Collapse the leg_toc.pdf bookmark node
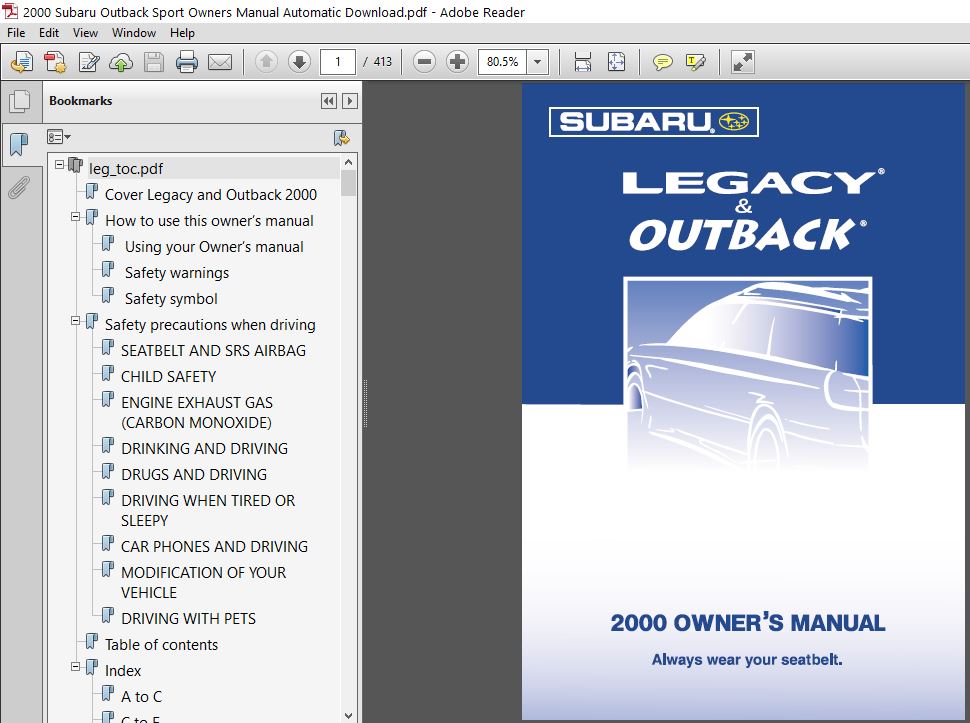Viewport: 970px width, 723px height. tap(59, 165)
